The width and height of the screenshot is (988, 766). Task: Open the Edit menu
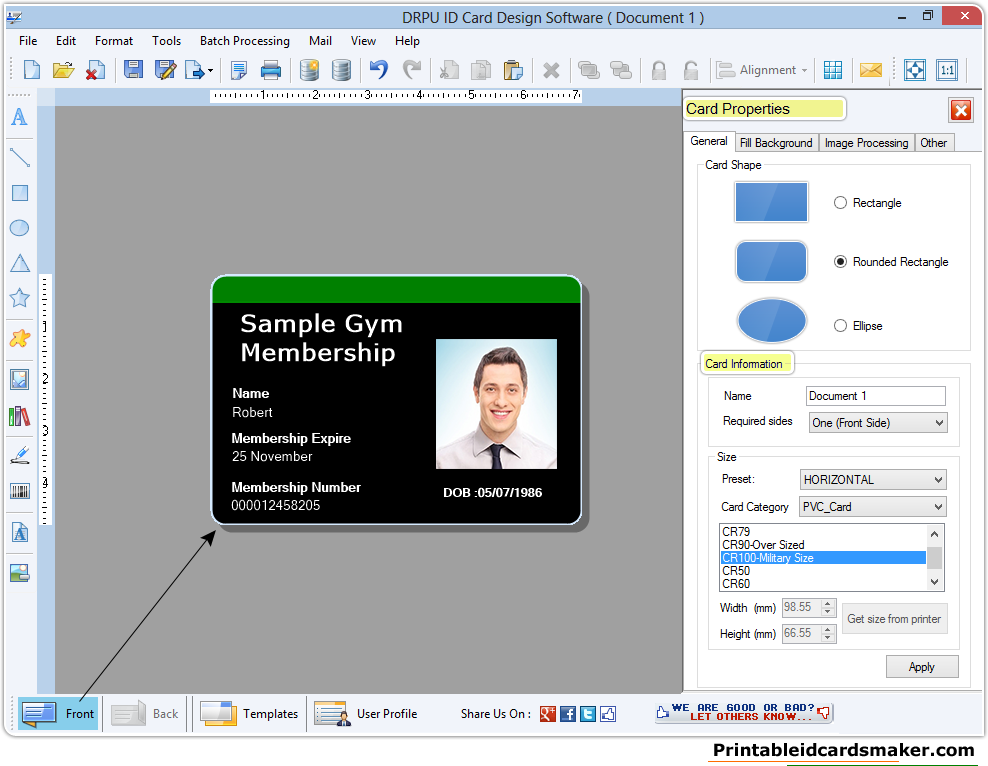coord(66,41)
